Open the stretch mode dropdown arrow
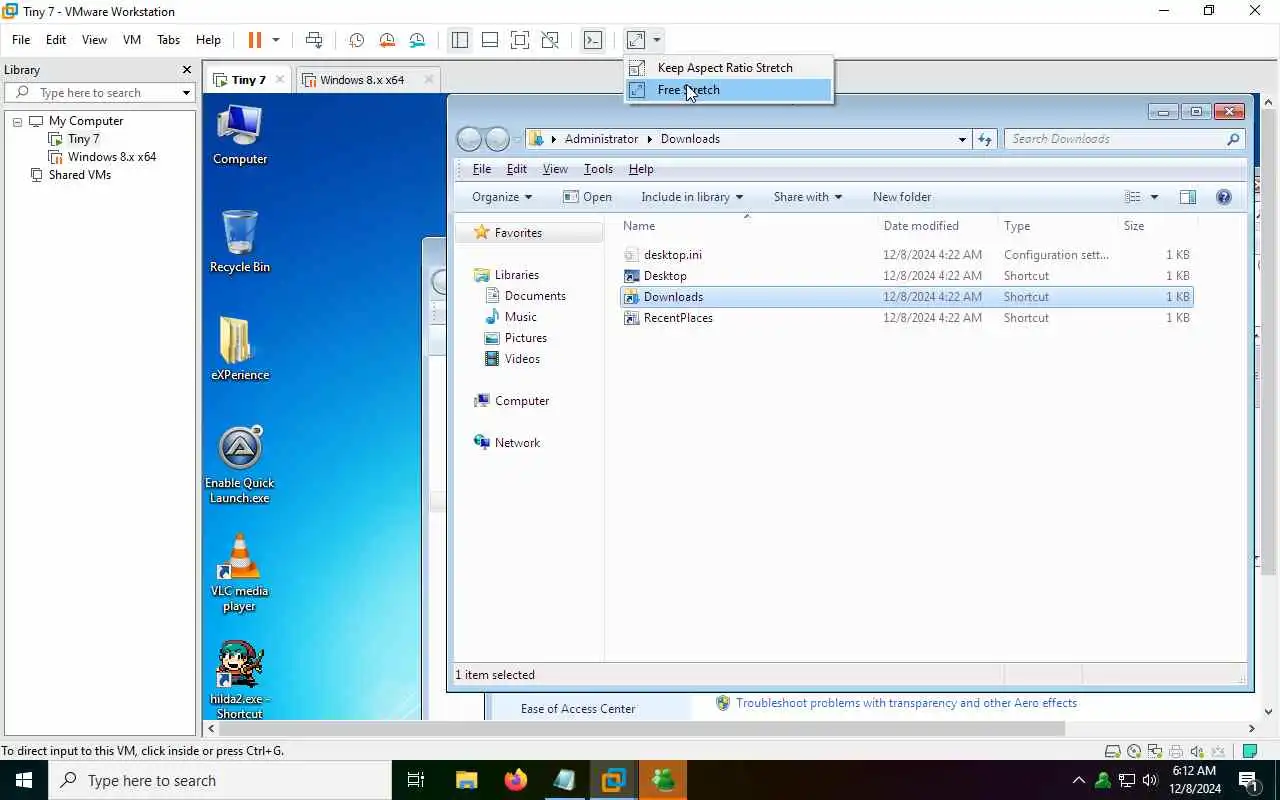The image size is (1280, 800). pos(657,40)
